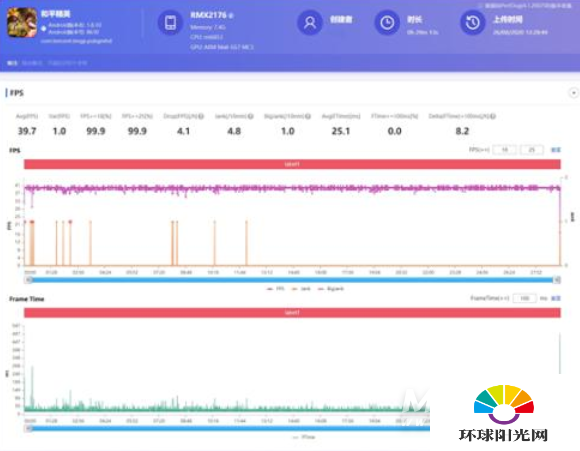The width and height of the screenshot is (580, 451).
Task: Click the Avg(FPS) value 39.7
Action: point(27,131)
